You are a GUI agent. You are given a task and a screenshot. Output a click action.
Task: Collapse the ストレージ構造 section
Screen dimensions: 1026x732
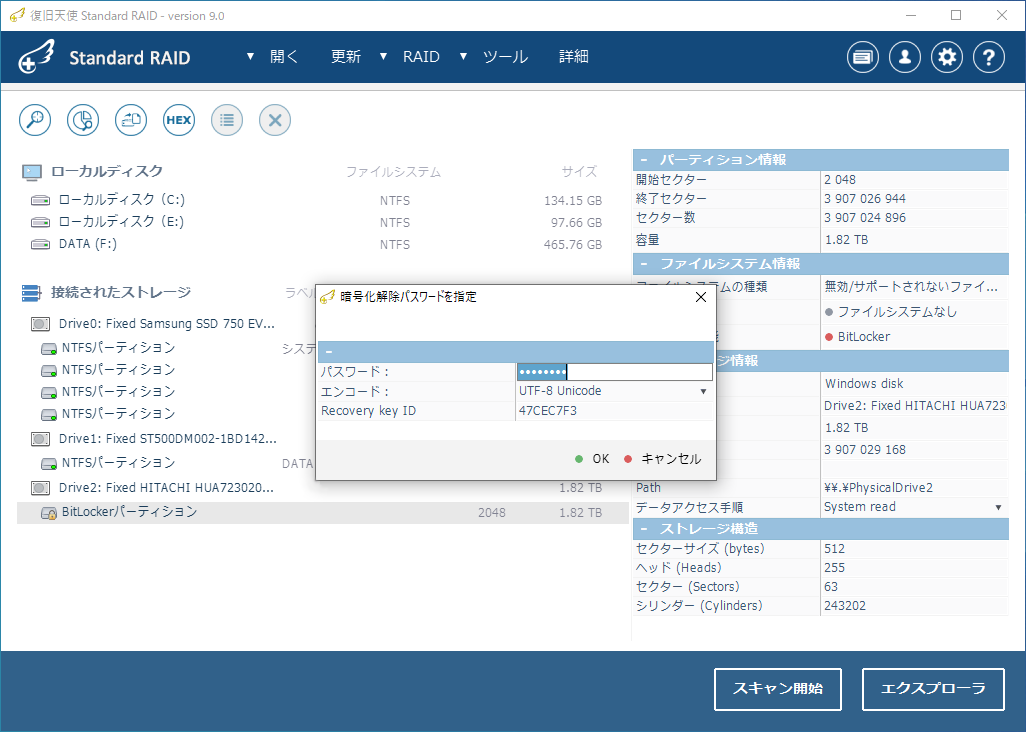pos(644,529)
